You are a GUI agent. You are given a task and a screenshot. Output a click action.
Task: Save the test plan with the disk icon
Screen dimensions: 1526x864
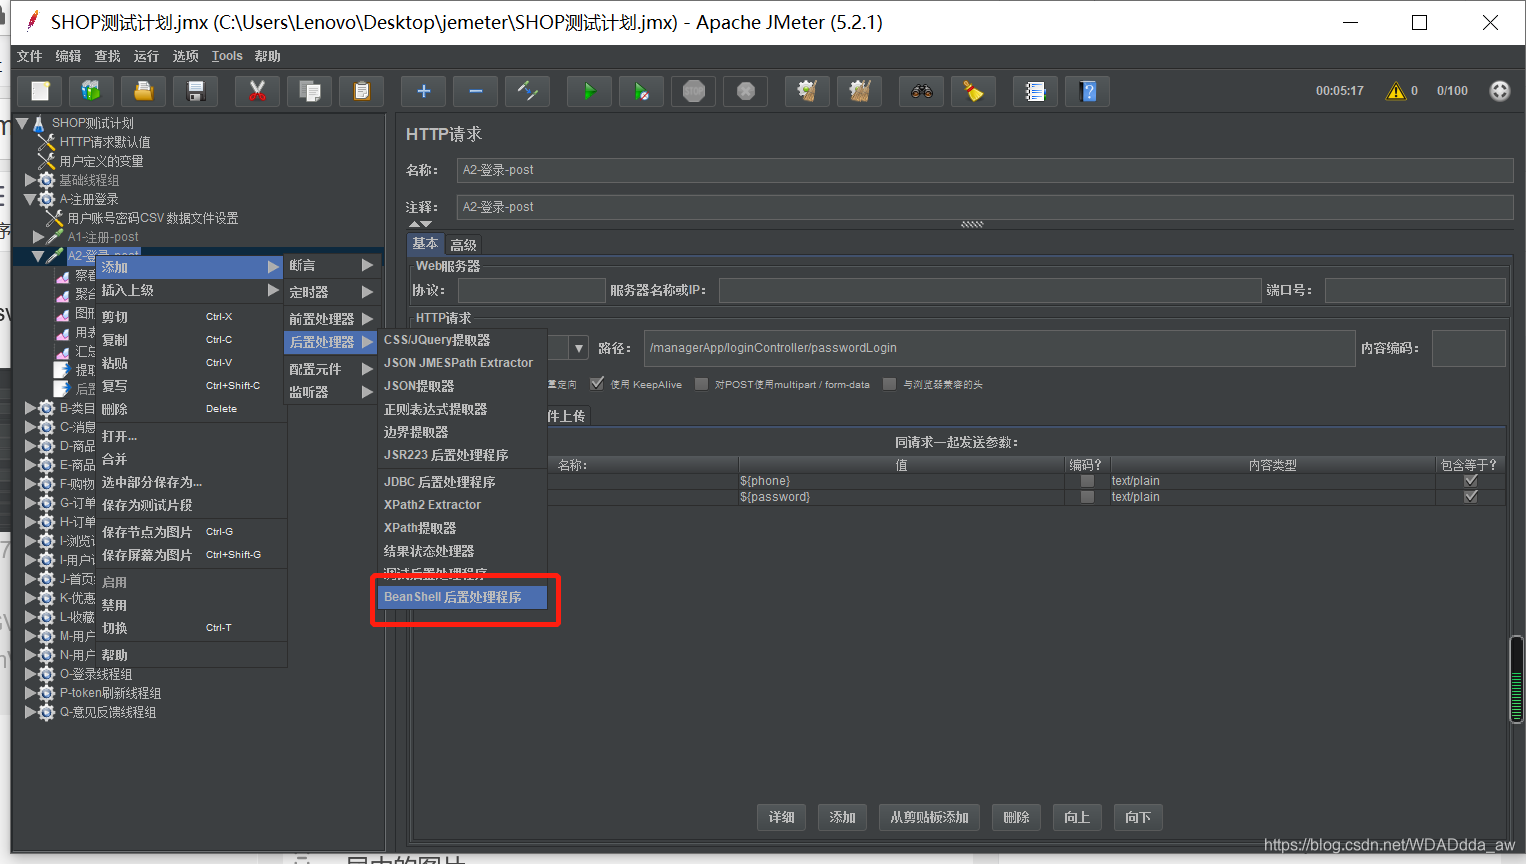pos(196,91)
